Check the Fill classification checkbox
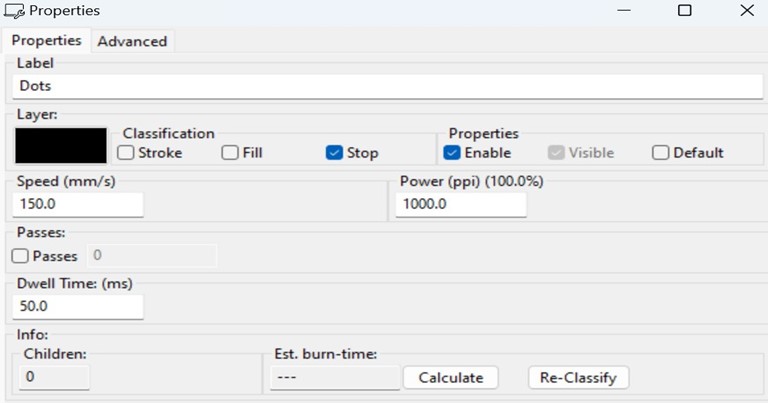Image resolution: width=768 pixels, height=403 pixels. click(x=230, y=153)
